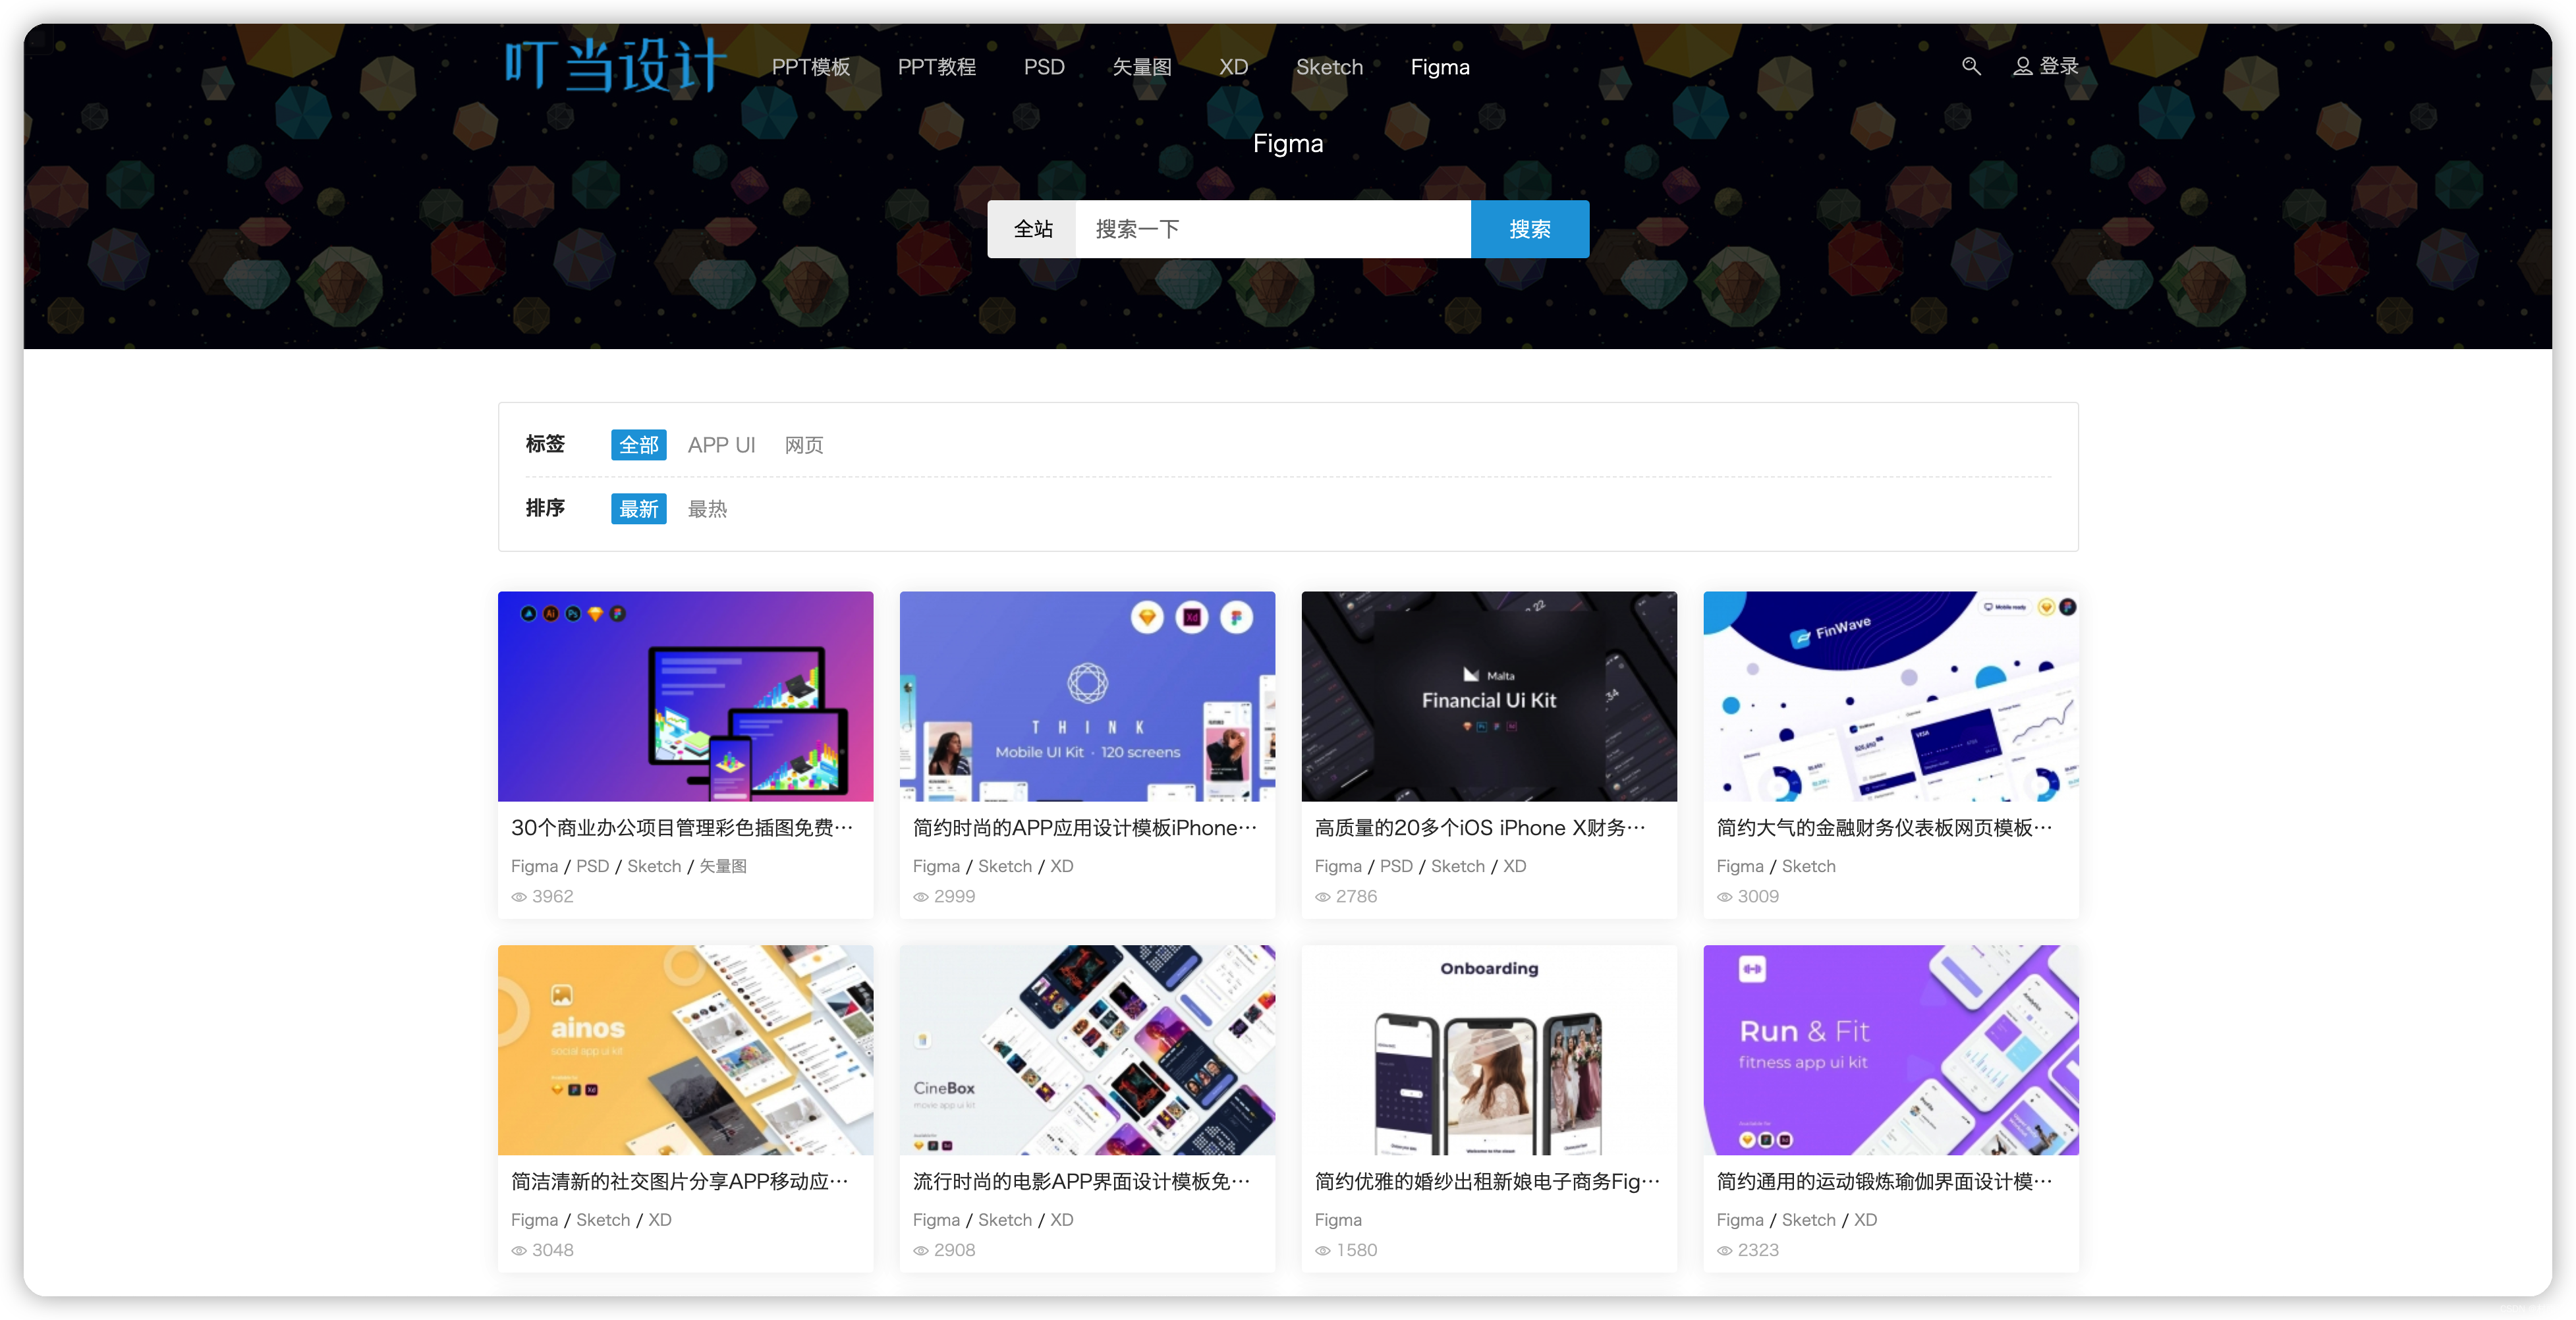Open the PPT模板 navigation menu

[x=810, y=67]
